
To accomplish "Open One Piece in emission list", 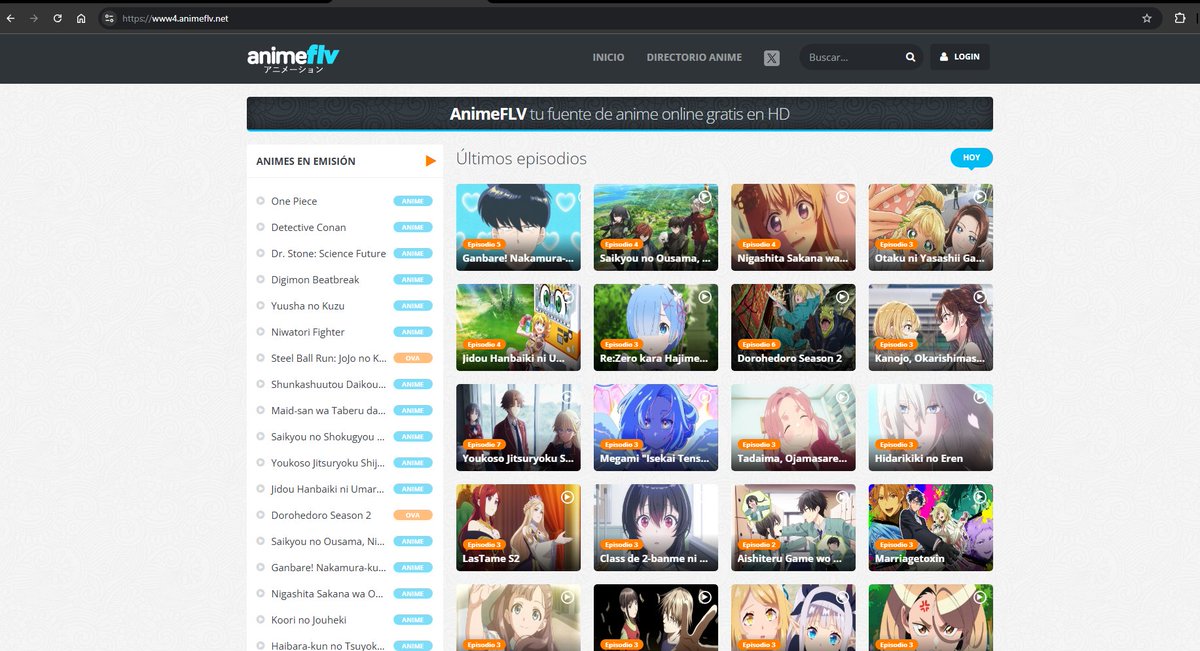I will point(294,201).
